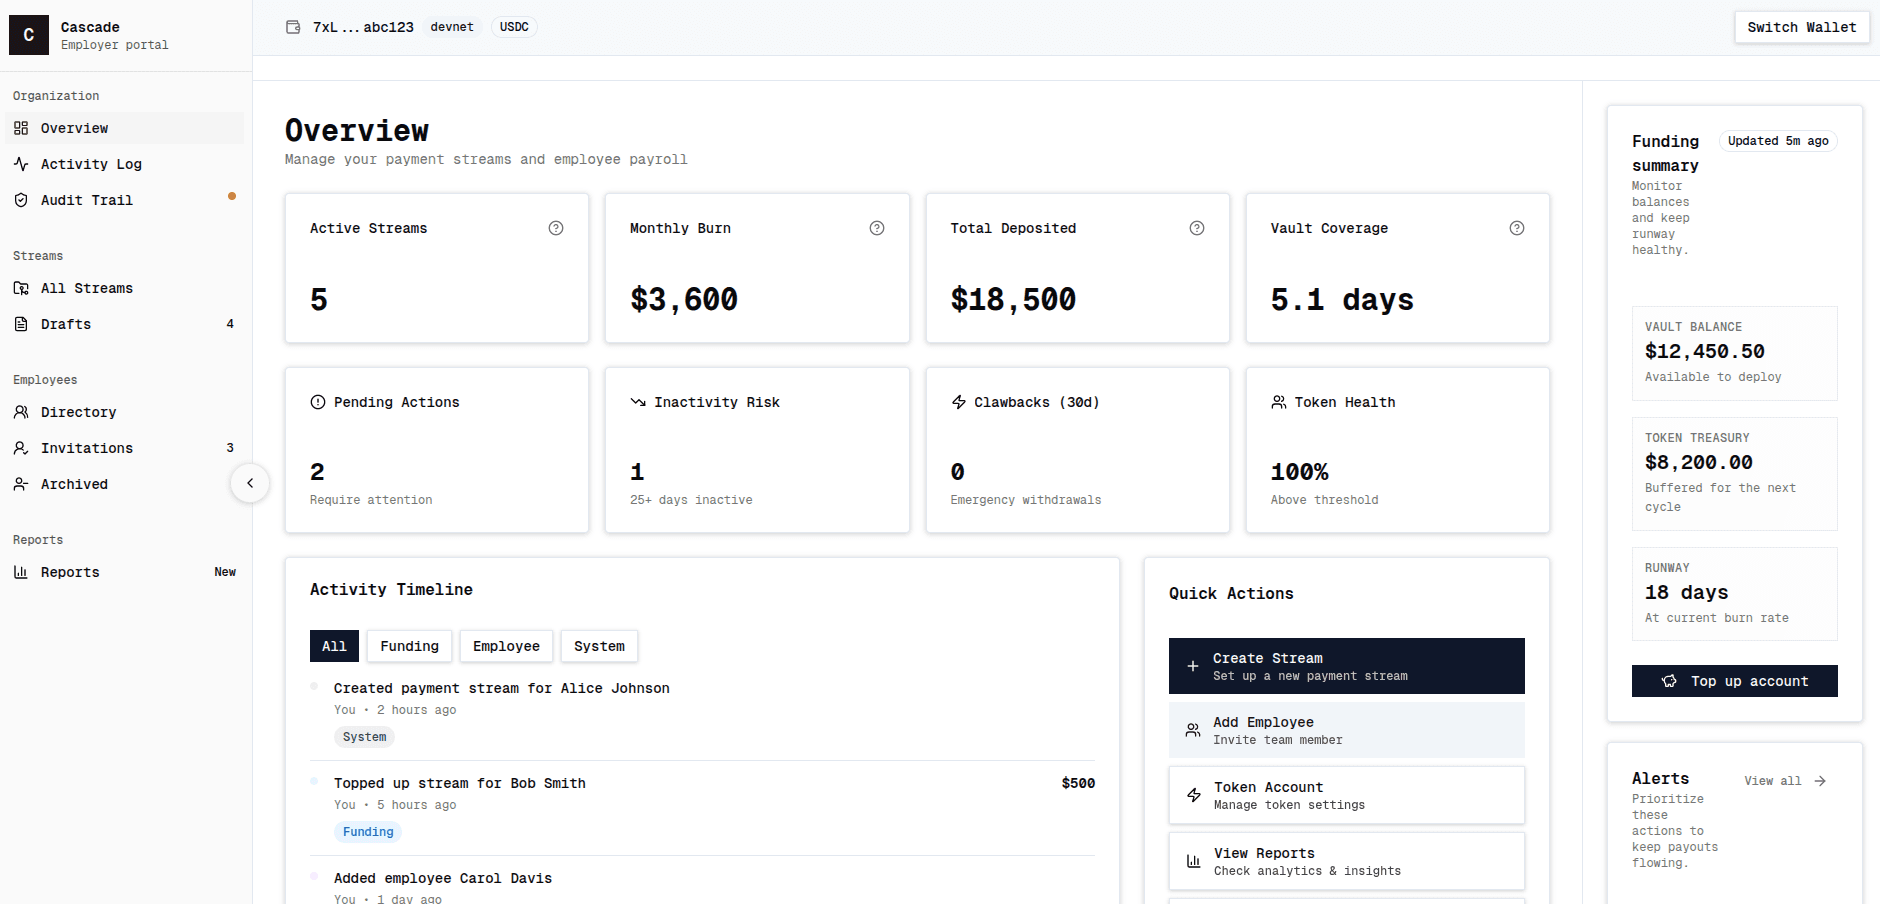Click the Active Streams help icon
The width and height of the screenshot is (1880, 904).
557,228
